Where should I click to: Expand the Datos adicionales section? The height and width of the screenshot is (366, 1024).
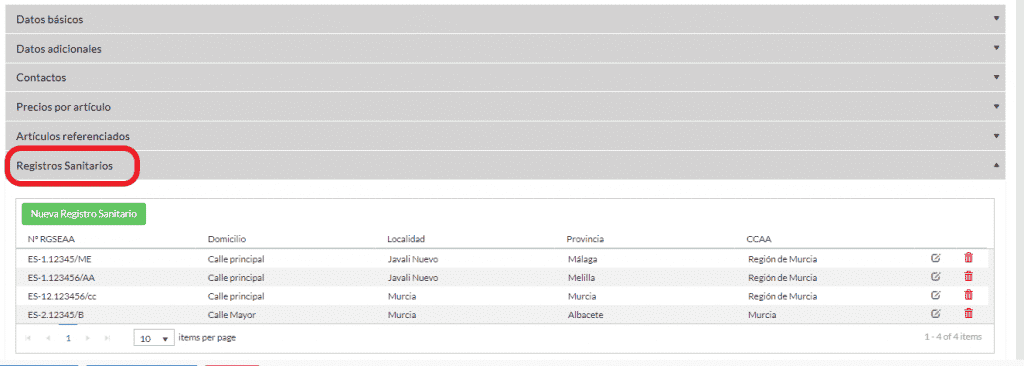click(x=505, y=48)
